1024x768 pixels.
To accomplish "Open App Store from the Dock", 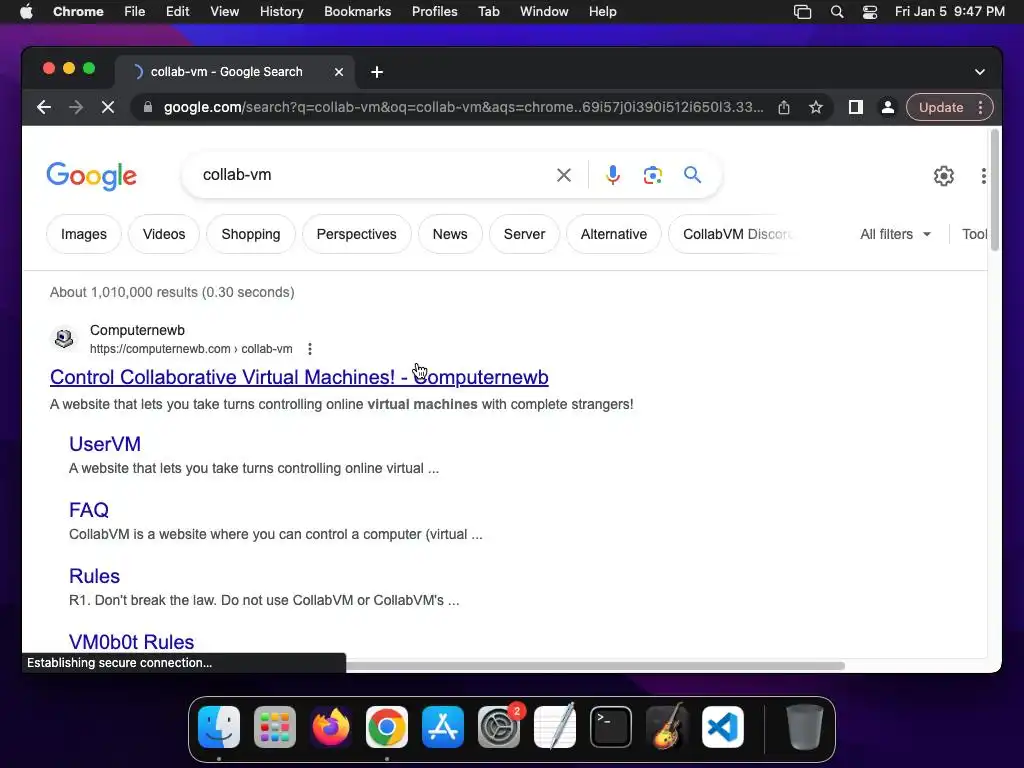I will tap(443, 726).
